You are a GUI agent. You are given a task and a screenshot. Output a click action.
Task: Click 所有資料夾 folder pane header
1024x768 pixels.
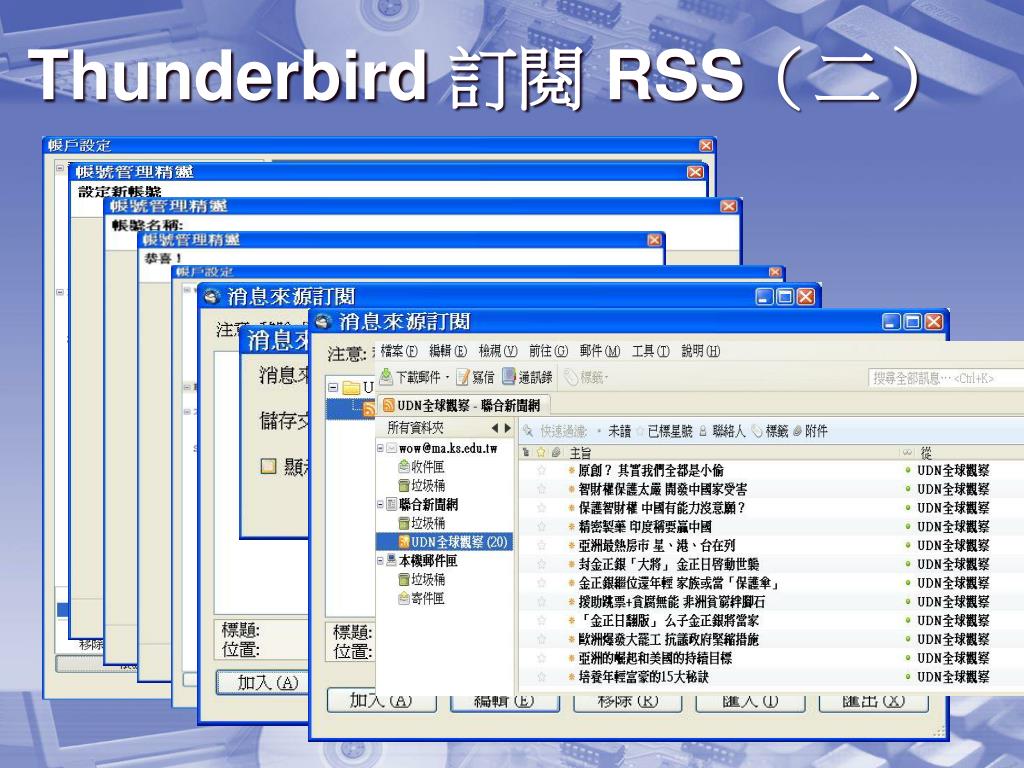pos(415,428)
